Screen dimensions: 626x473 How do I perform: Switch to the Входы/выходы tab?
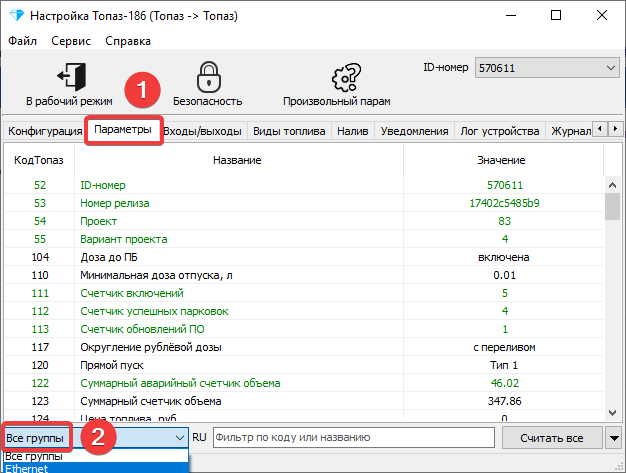(x=203, y=131)
